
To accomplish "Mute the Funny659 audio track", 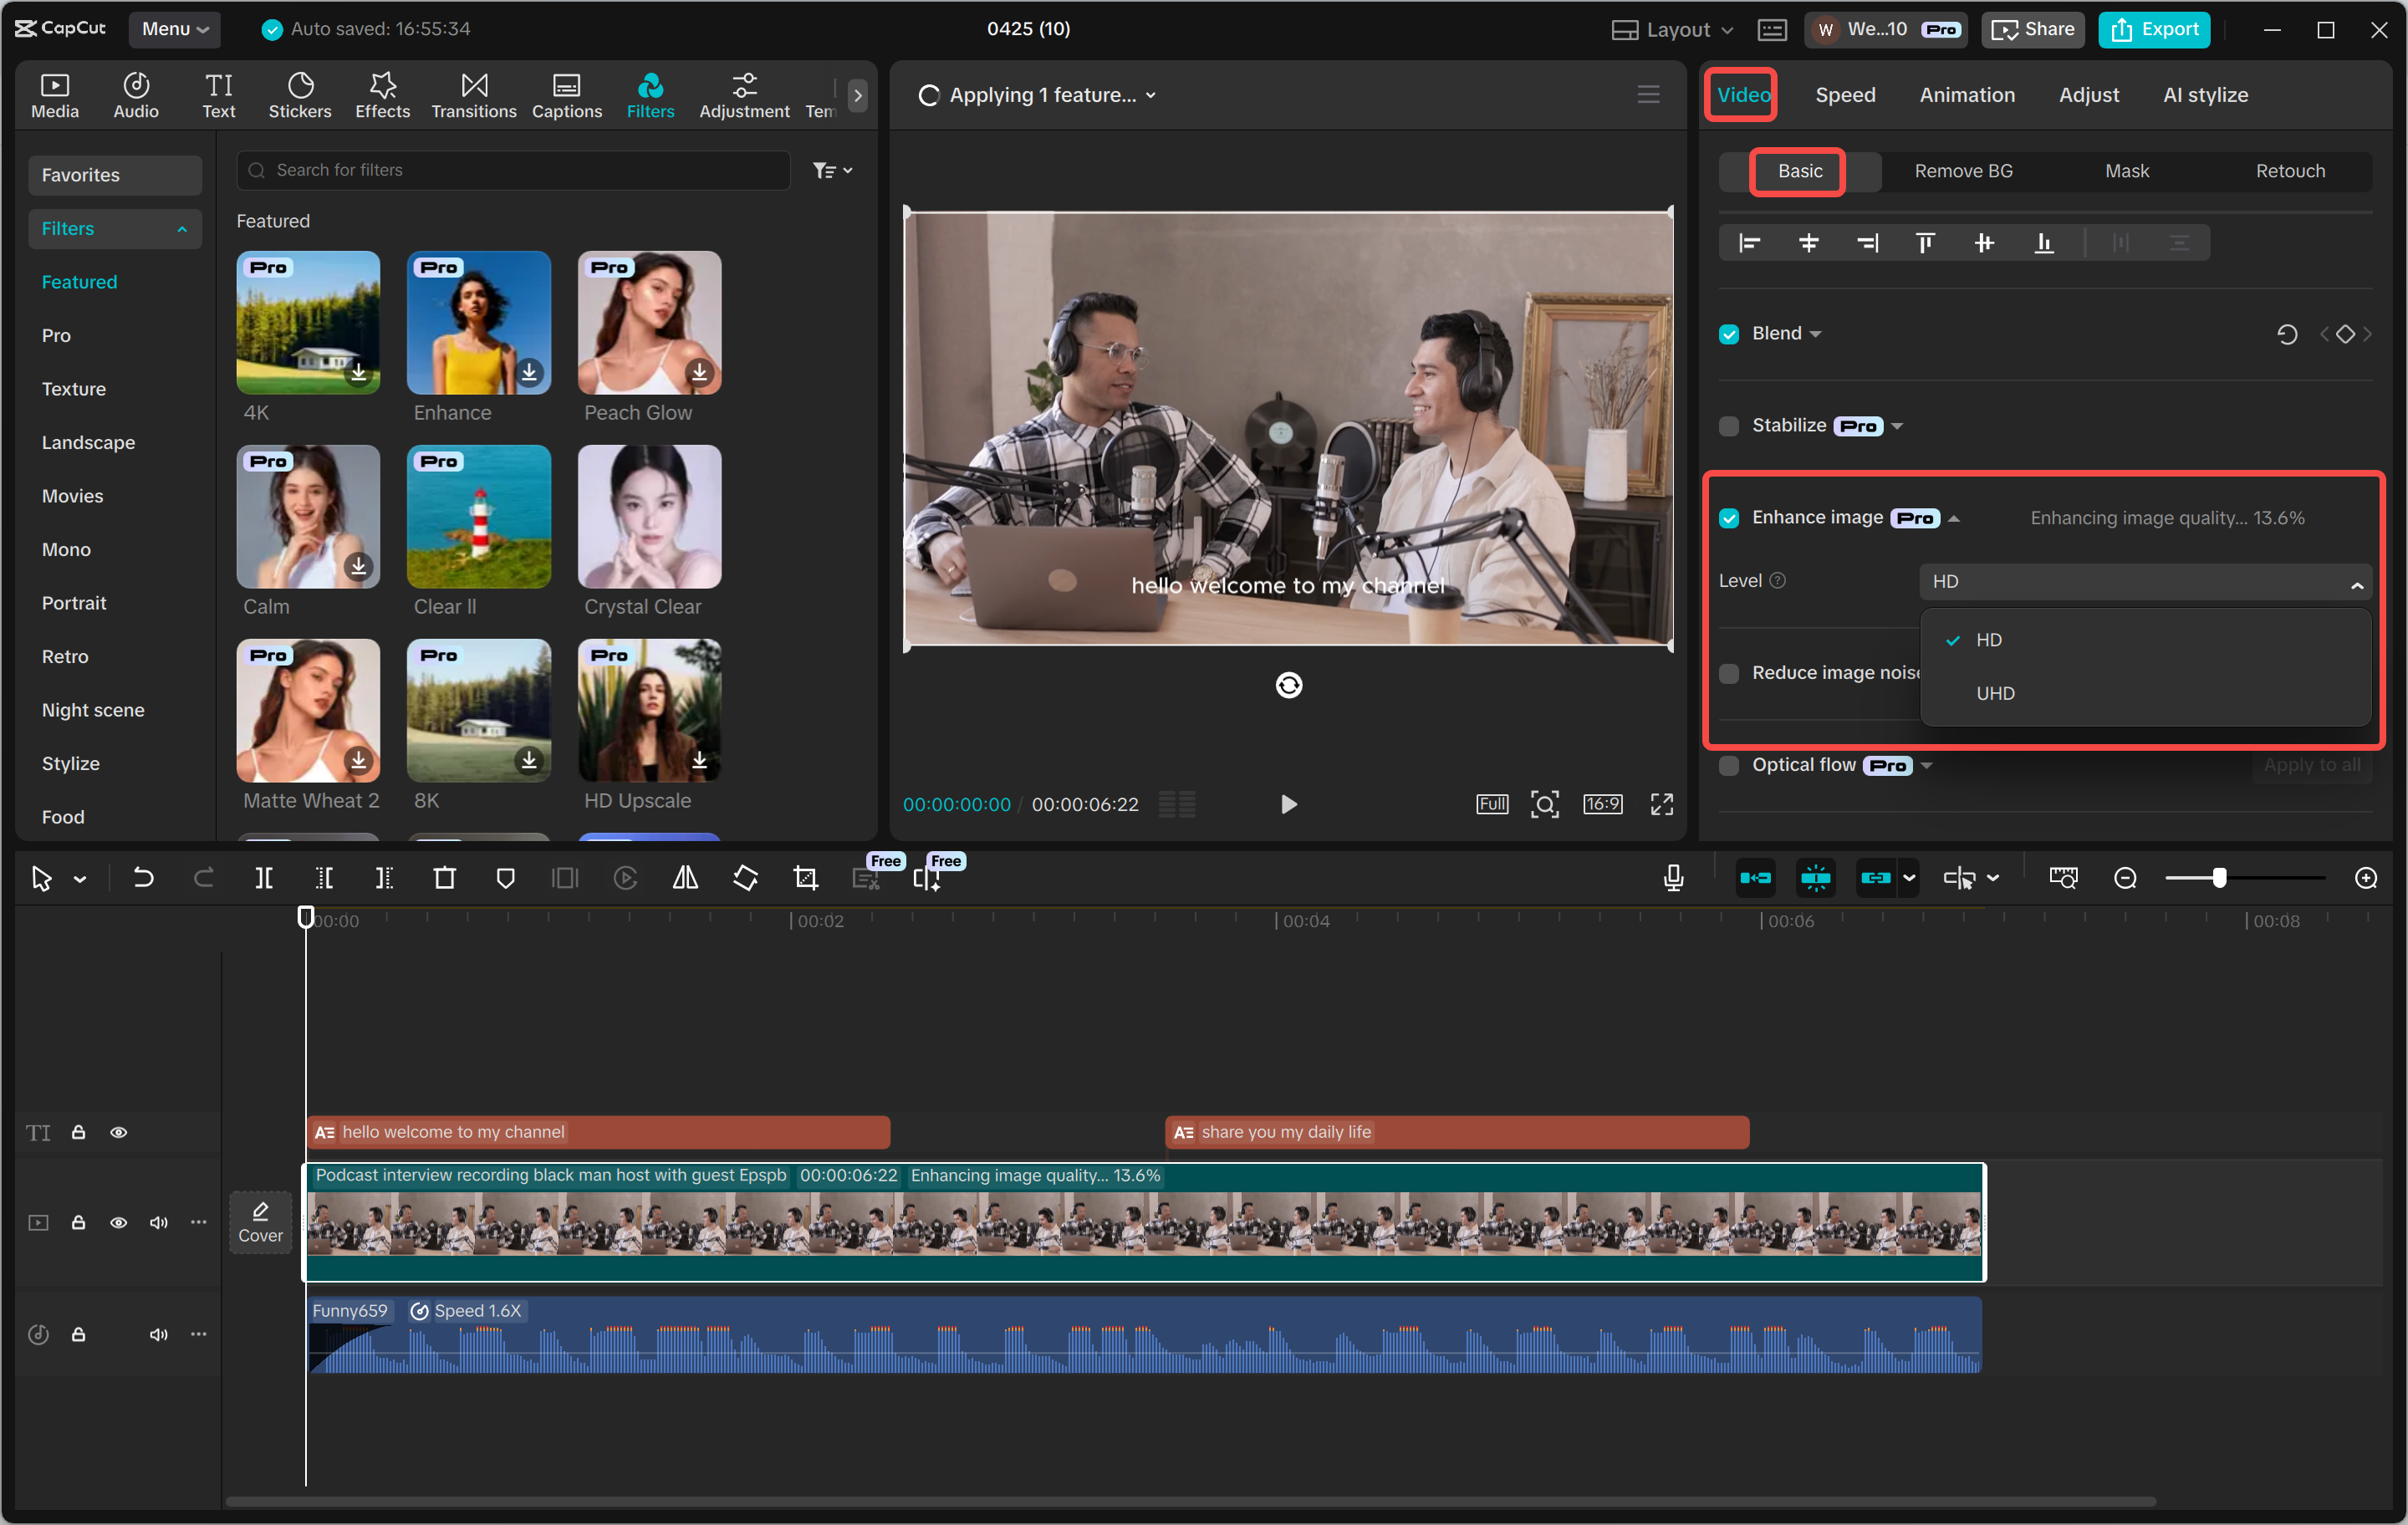I will tap(158, 1335).
